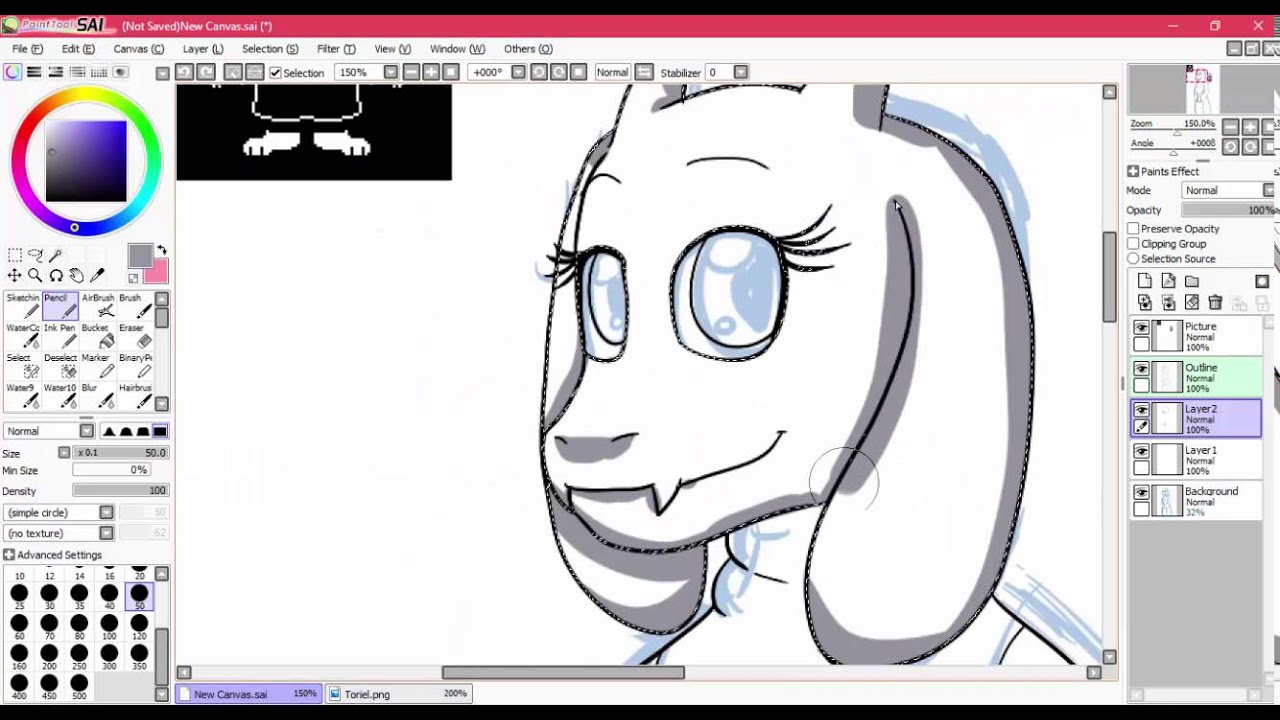This screenshot has height=720, width=1280.
Task: Hide the Picture layer
Action: coord(1141,328)
